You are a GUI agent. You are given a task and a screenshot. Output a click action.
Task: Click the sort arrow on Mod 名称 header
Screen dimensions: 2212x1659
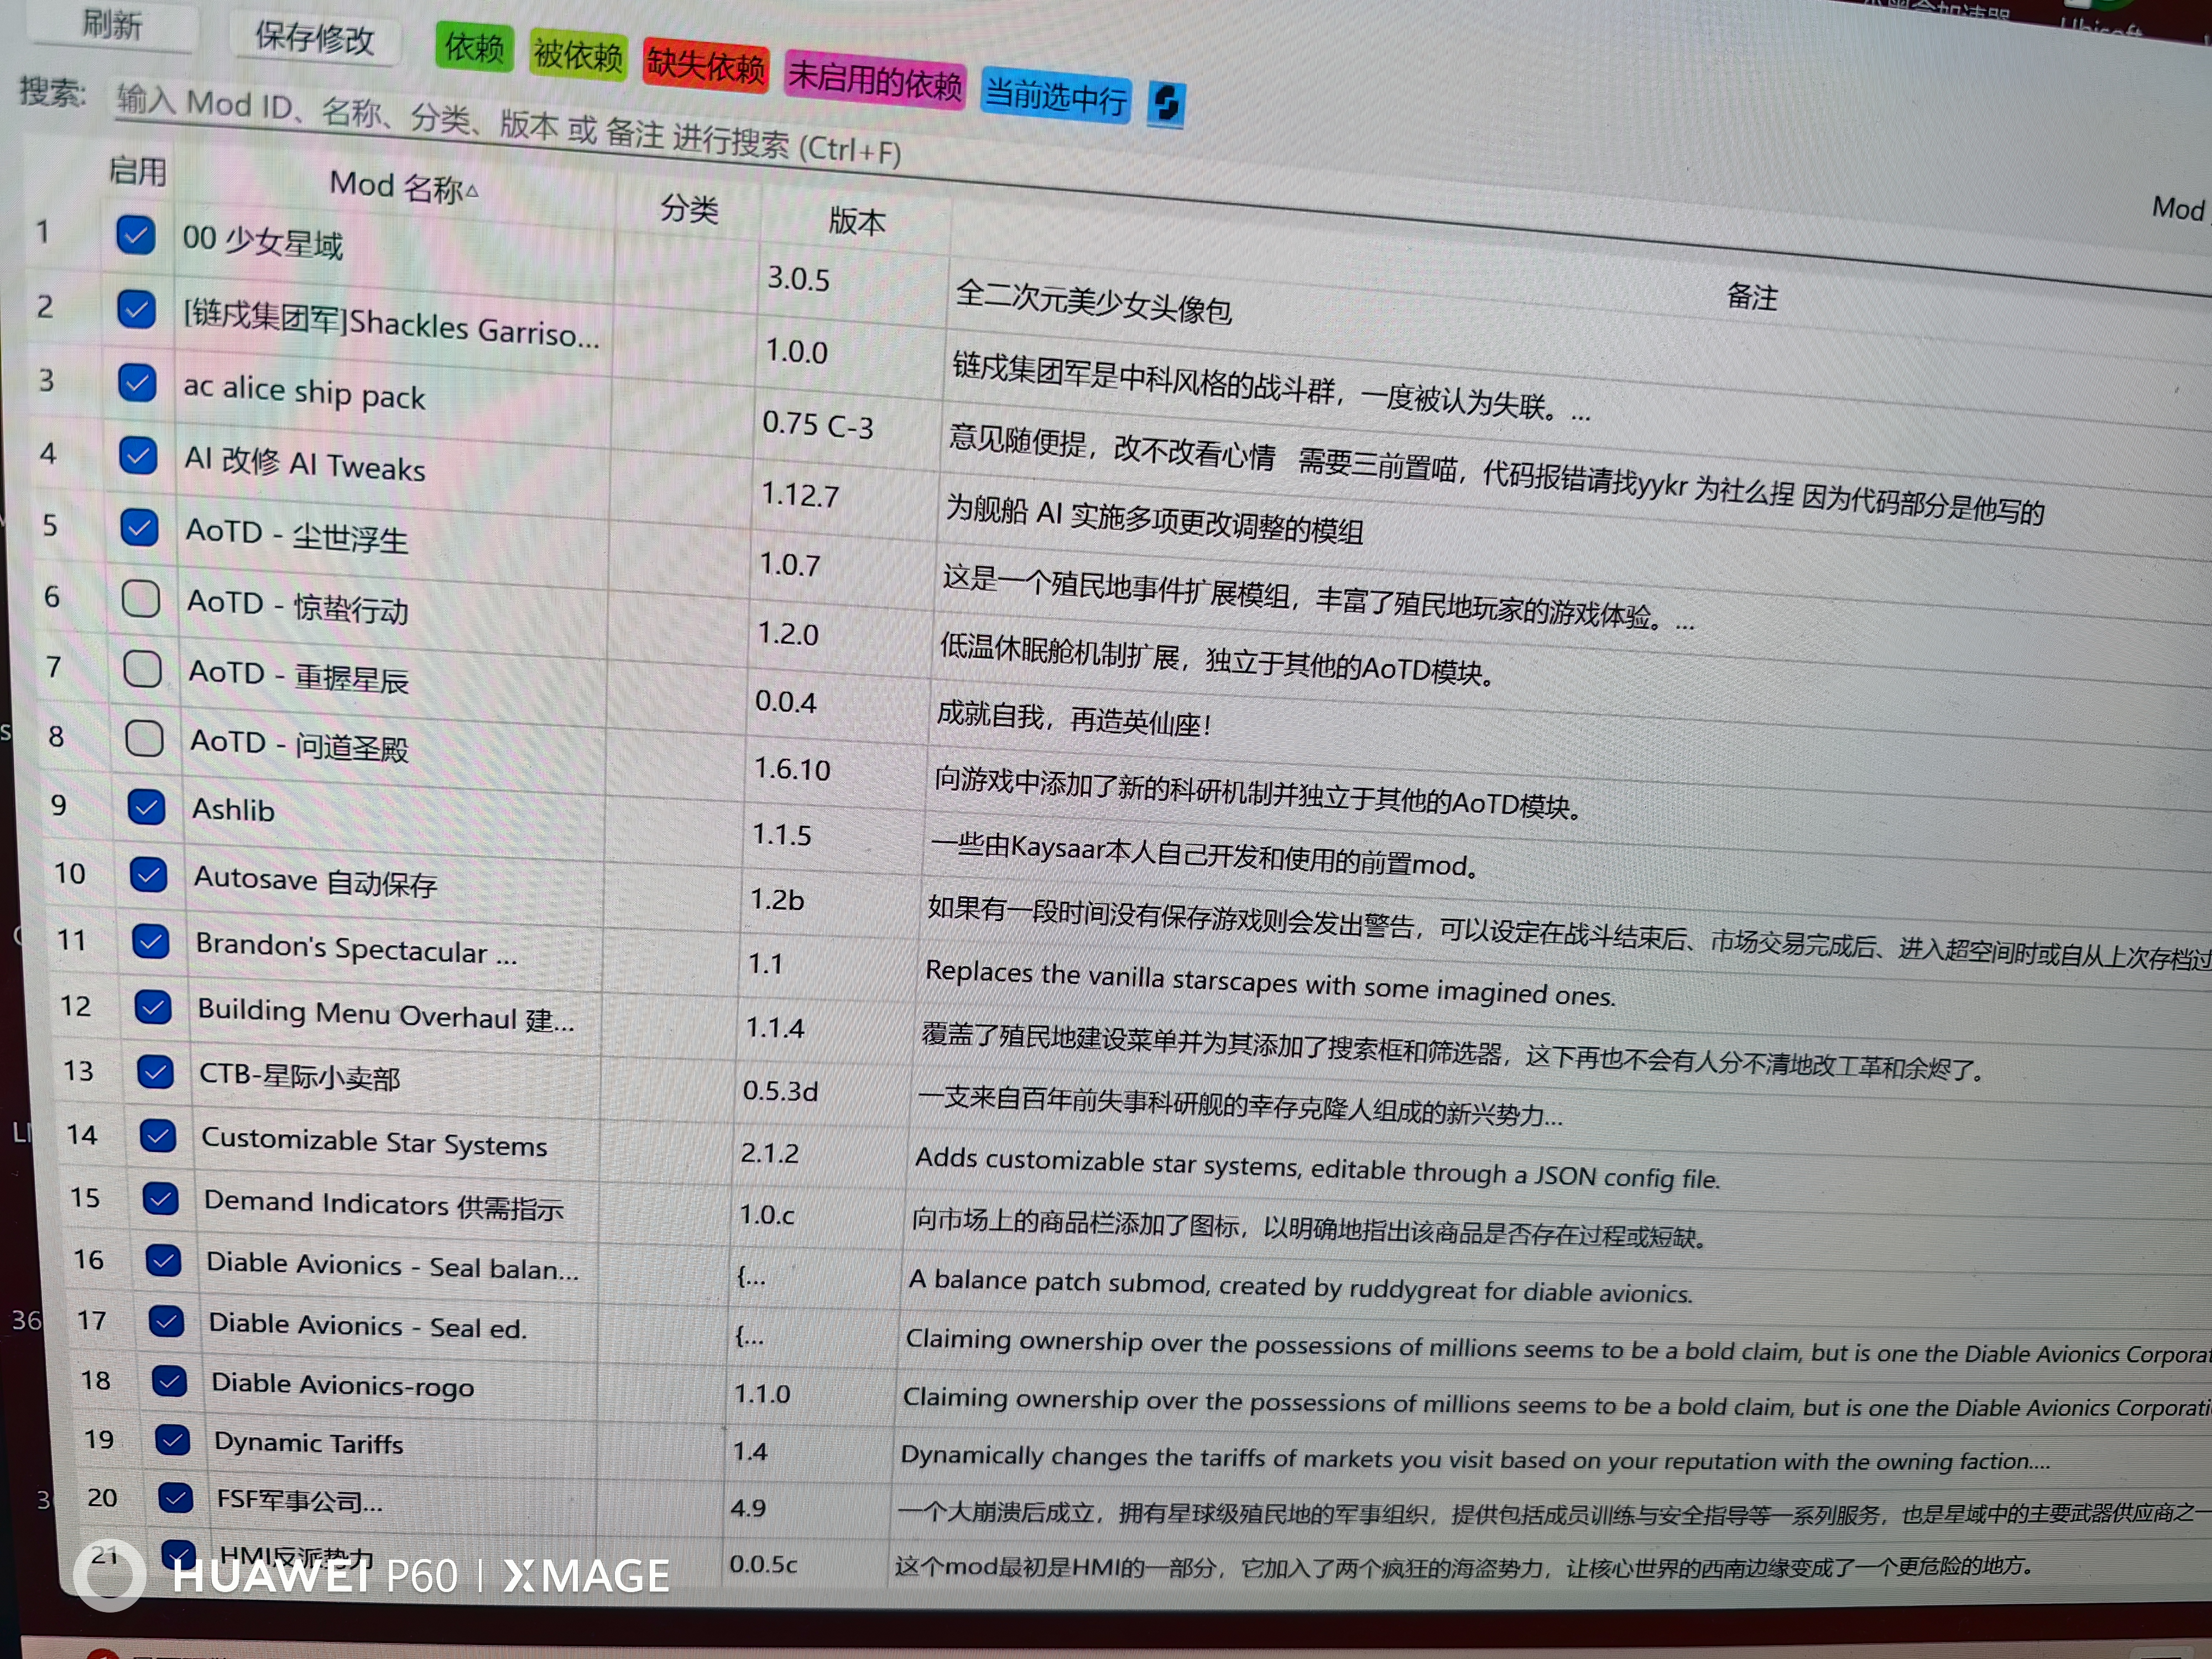[x=472, y=190]
